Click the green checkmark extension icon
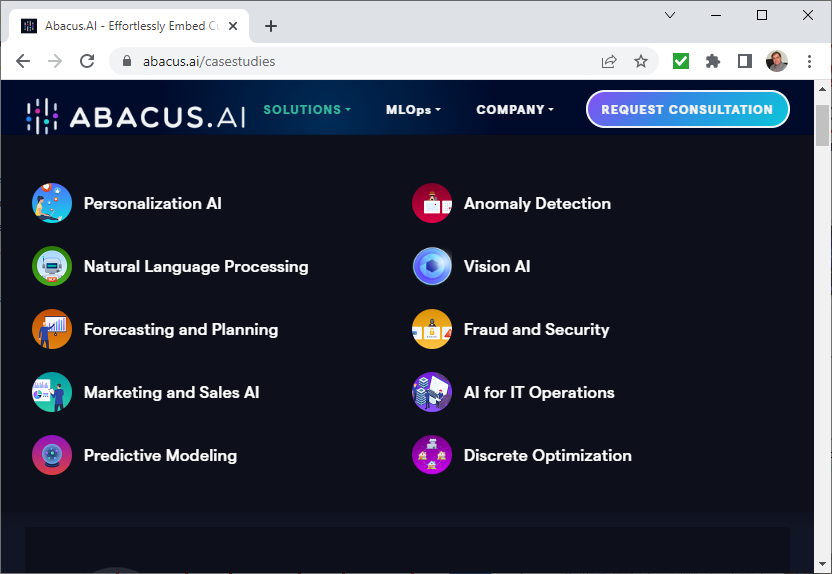The image size is (832, 574). click(681, 62)
